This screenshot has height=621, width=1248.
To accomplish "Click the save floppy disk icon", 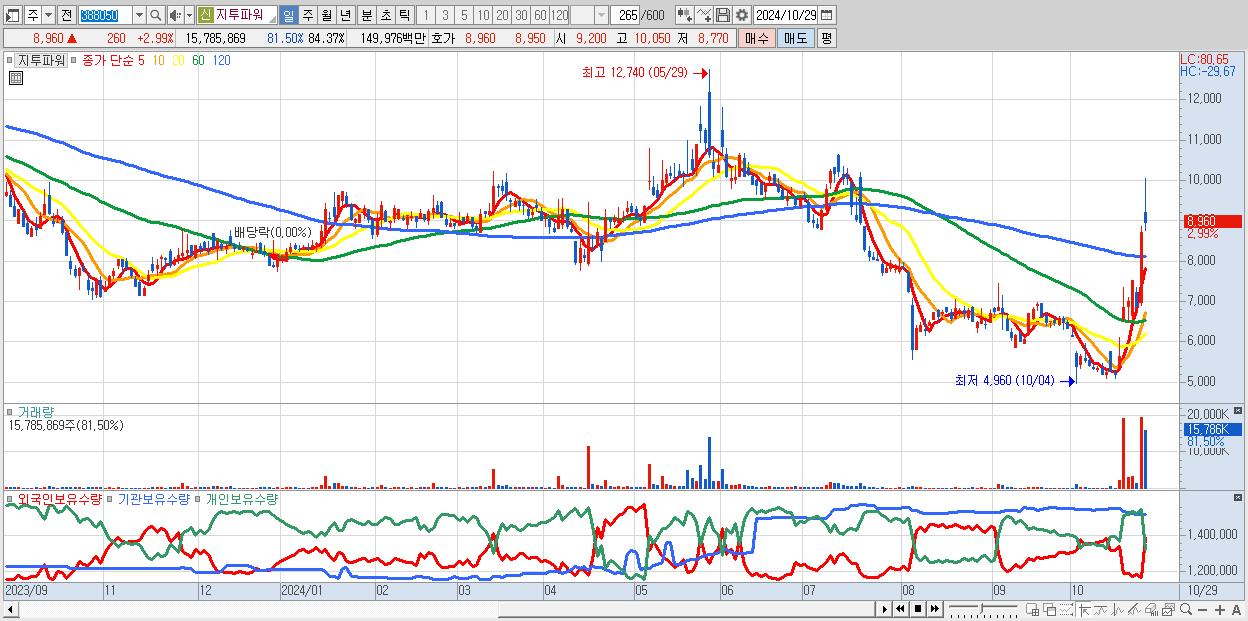I will click(x=723, y=15).
